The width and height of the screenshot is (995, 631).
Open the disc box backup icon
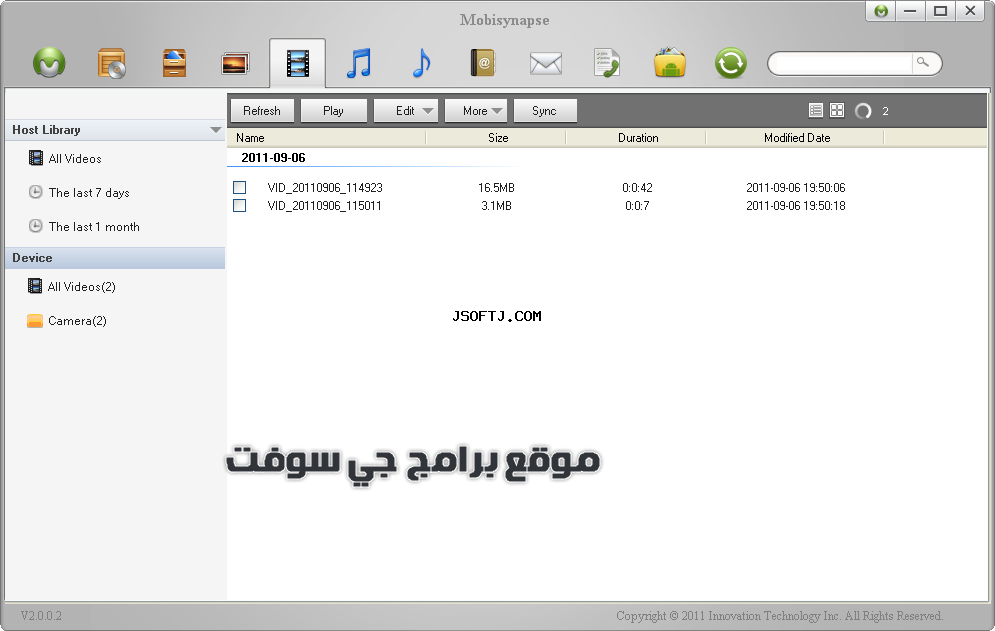(x=112, y=63)
